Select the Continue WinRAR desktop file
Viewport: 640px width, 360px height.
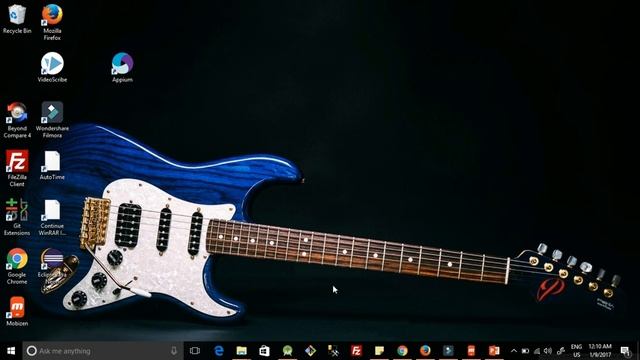[x=52, y=217]
